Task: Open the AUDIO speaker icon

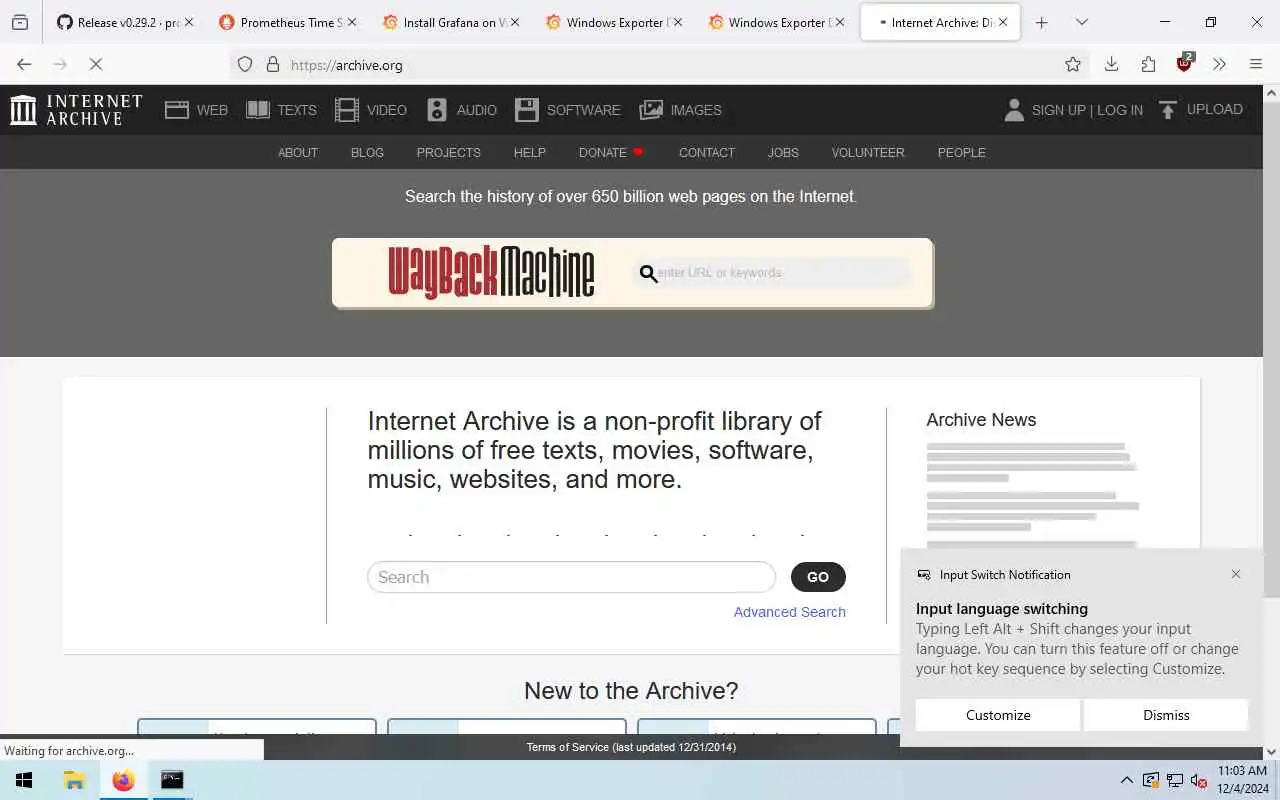Action: point(437,110)
